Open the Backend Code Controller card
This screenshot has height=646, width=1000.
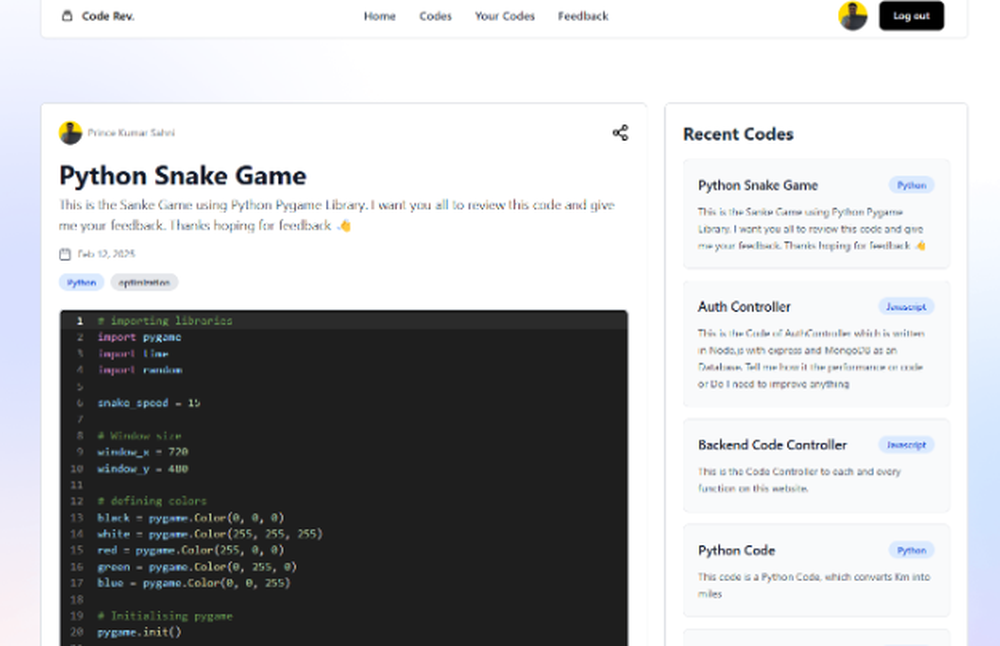pos(816,466)
